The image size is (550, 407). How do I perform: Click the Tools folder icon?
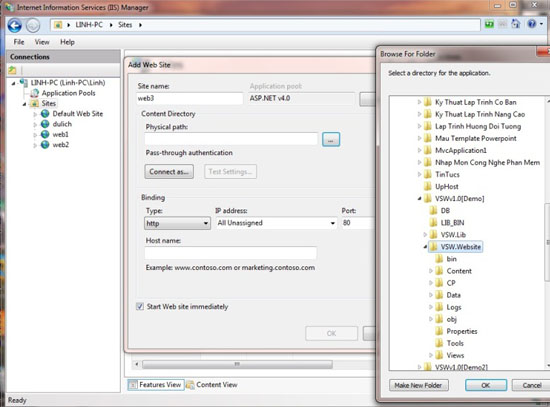[x=439, y=343]
